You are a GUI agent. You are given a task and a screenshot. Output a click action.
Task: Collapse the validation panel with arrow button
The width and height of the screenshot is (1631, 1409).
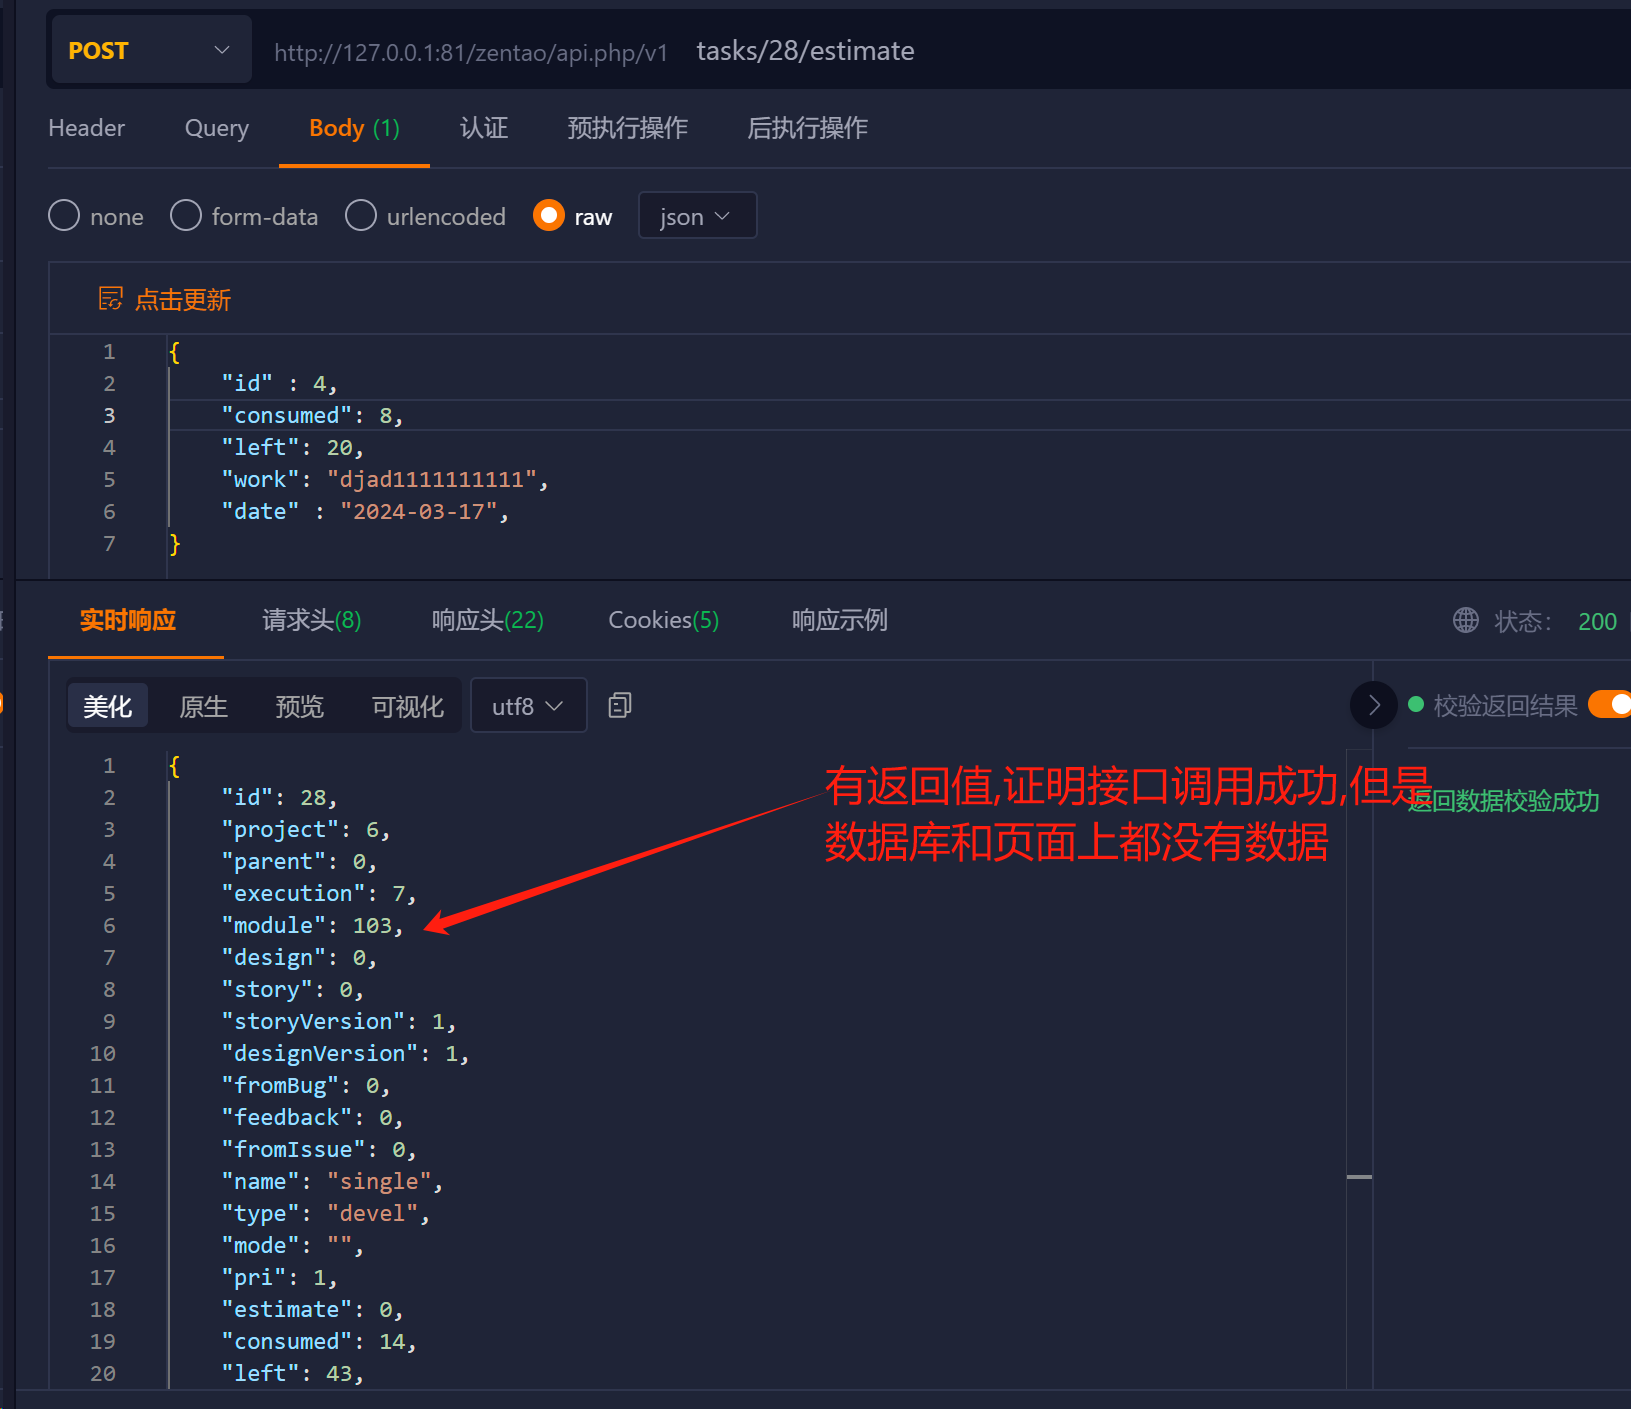click(x=1373, y=705)
